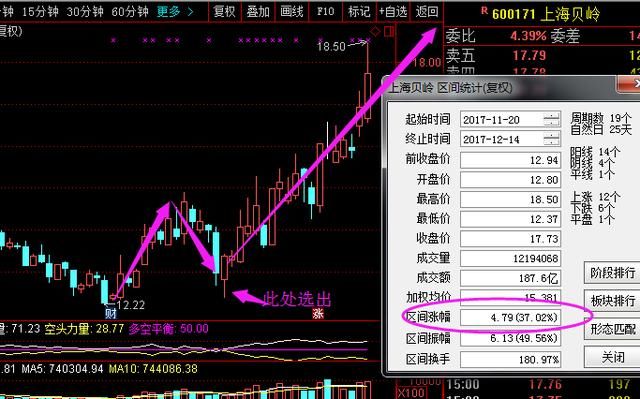640x399 pixels.
Task: Click the 叠加 toolbar button
Action: pos(258,12)
